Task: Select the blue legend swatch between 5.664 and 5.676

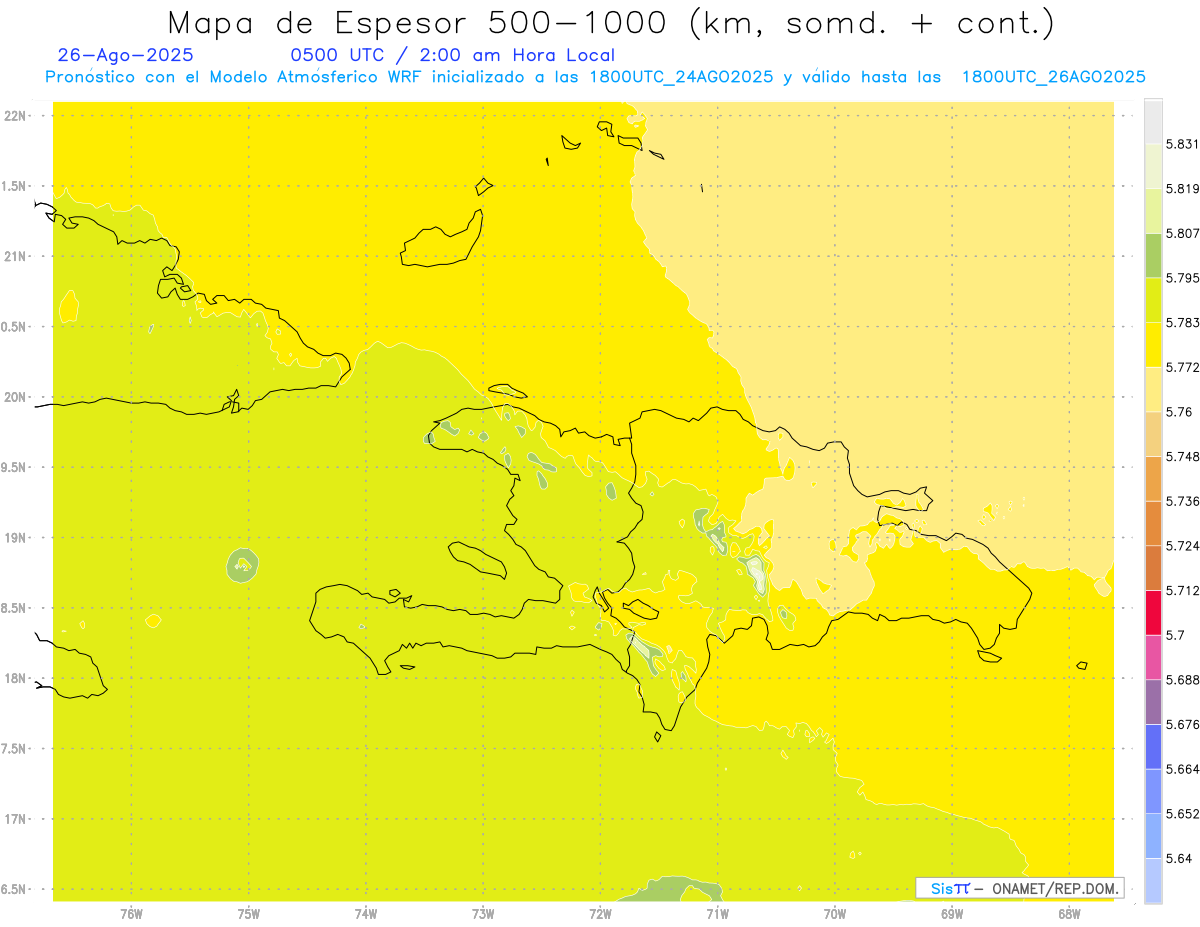Action: 1153,747
